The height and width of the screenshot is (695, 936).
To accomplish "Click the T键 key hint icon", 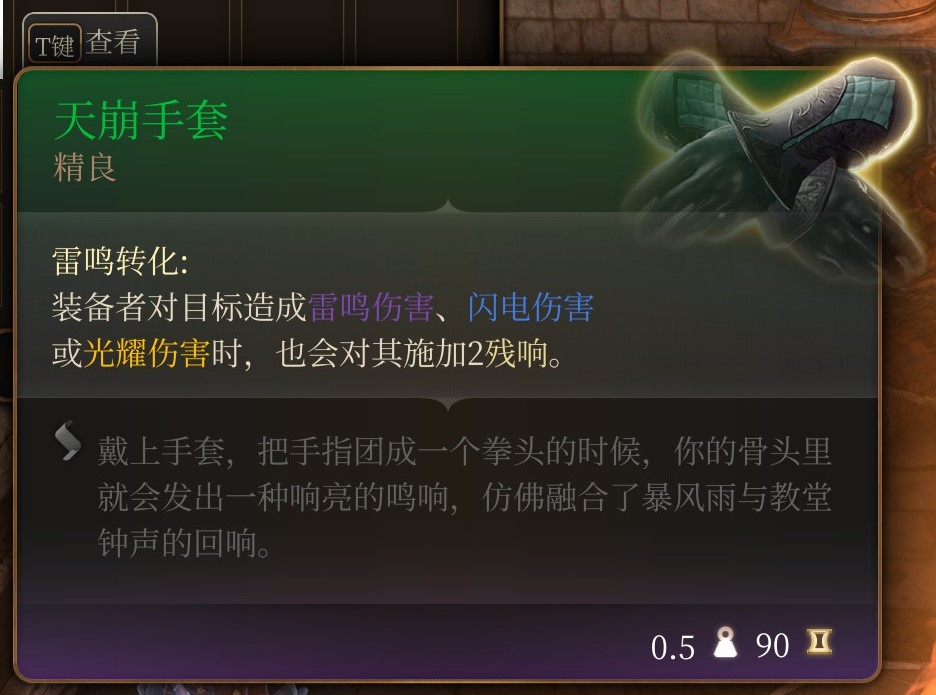I will tap(54, 44).
